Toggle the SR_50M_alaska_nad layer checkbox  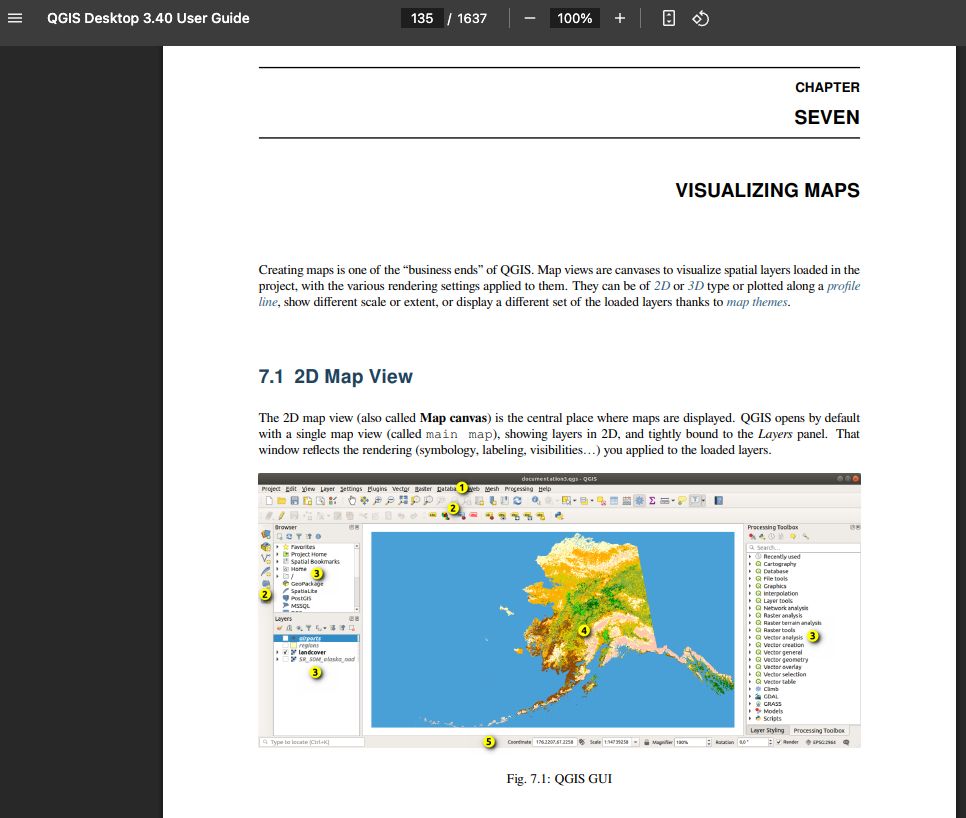[285, 659]
